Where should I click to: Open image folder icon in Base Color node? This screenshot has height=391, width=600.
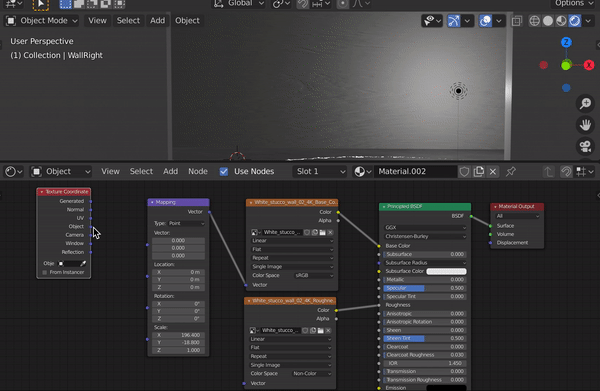322,232
